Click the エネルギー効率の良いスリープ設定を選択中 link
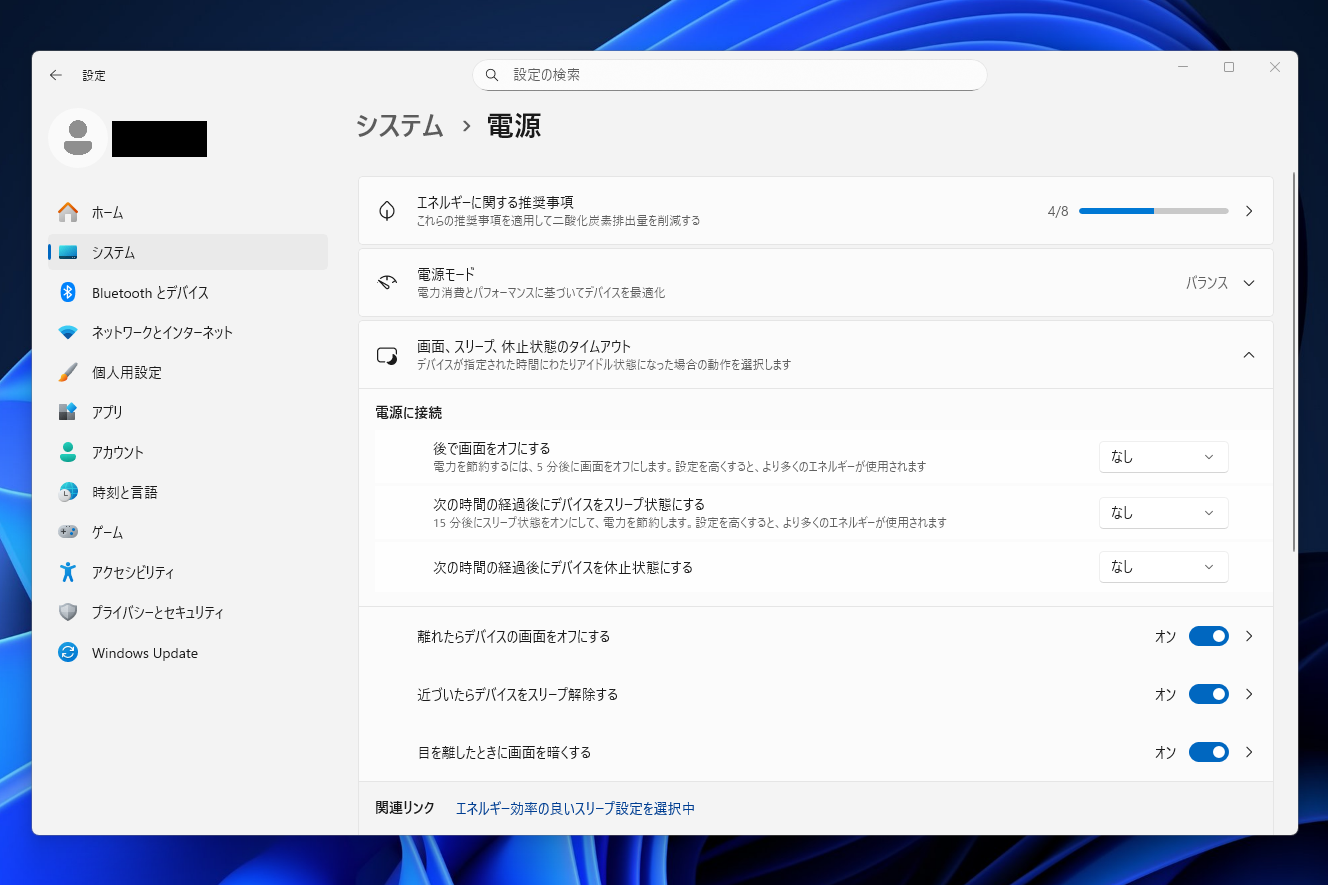 [x=574, y=807]
